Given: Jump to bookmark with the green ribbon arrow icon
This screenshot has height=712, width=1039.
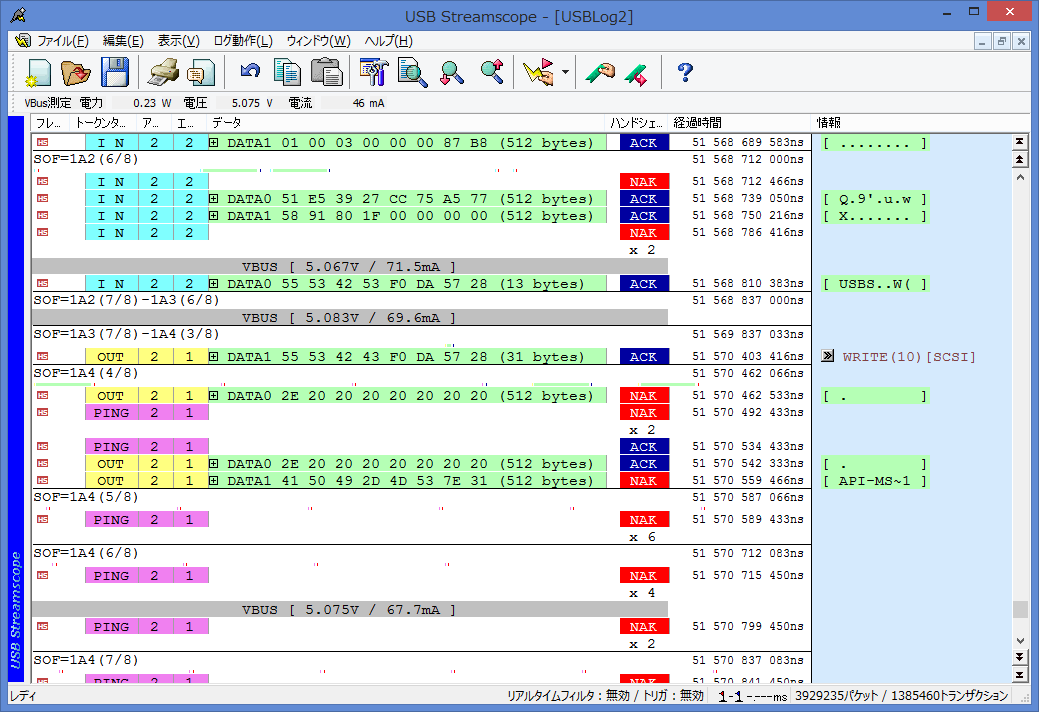Looking at the screenshot, I should pos(637,73).
